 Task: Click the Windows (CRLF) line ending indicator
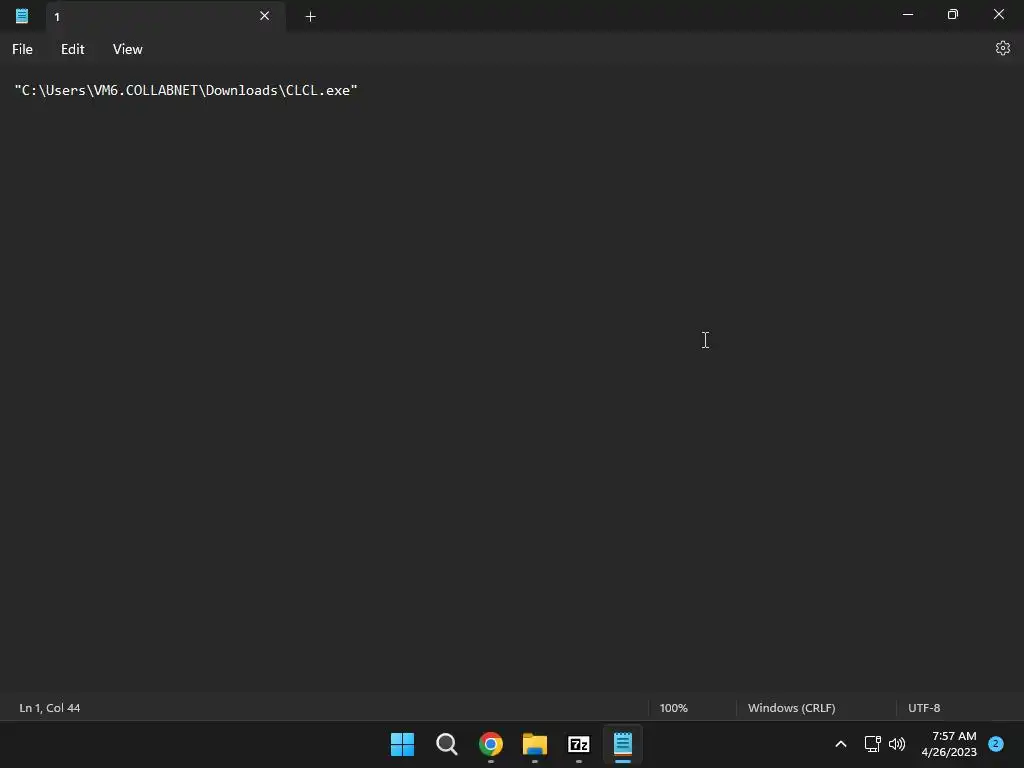click(792, 708)
